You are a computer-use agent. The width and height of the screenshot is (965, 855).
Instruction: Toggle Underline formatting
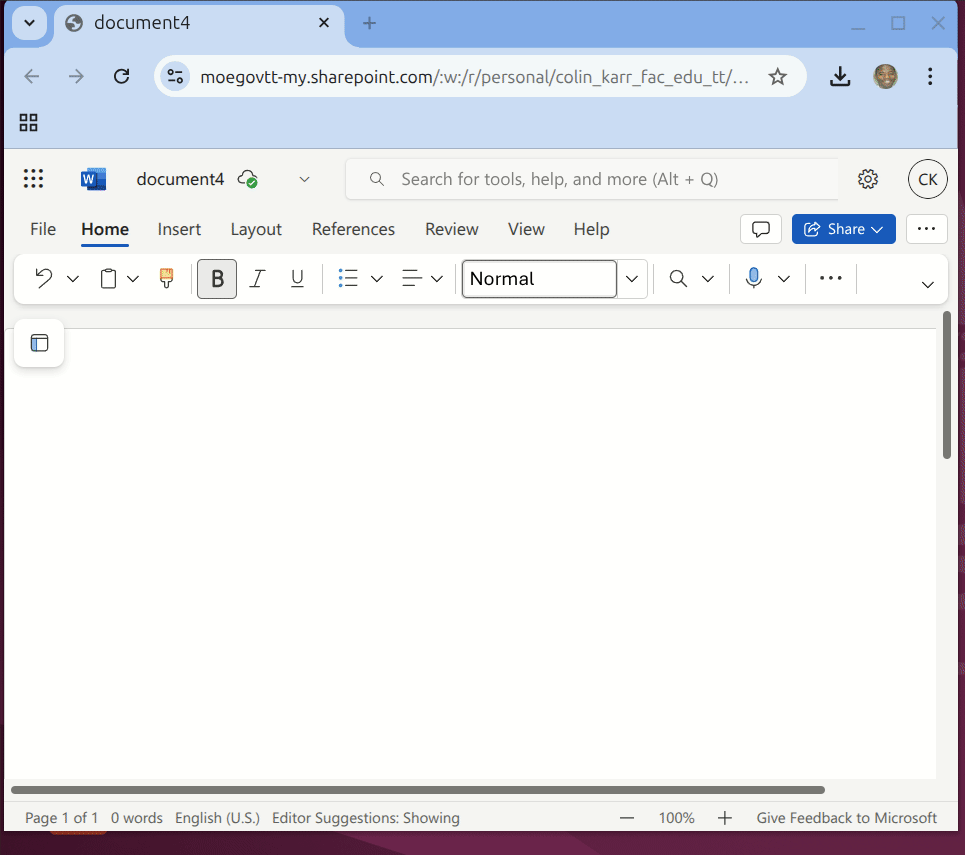[x=297, y=279]
